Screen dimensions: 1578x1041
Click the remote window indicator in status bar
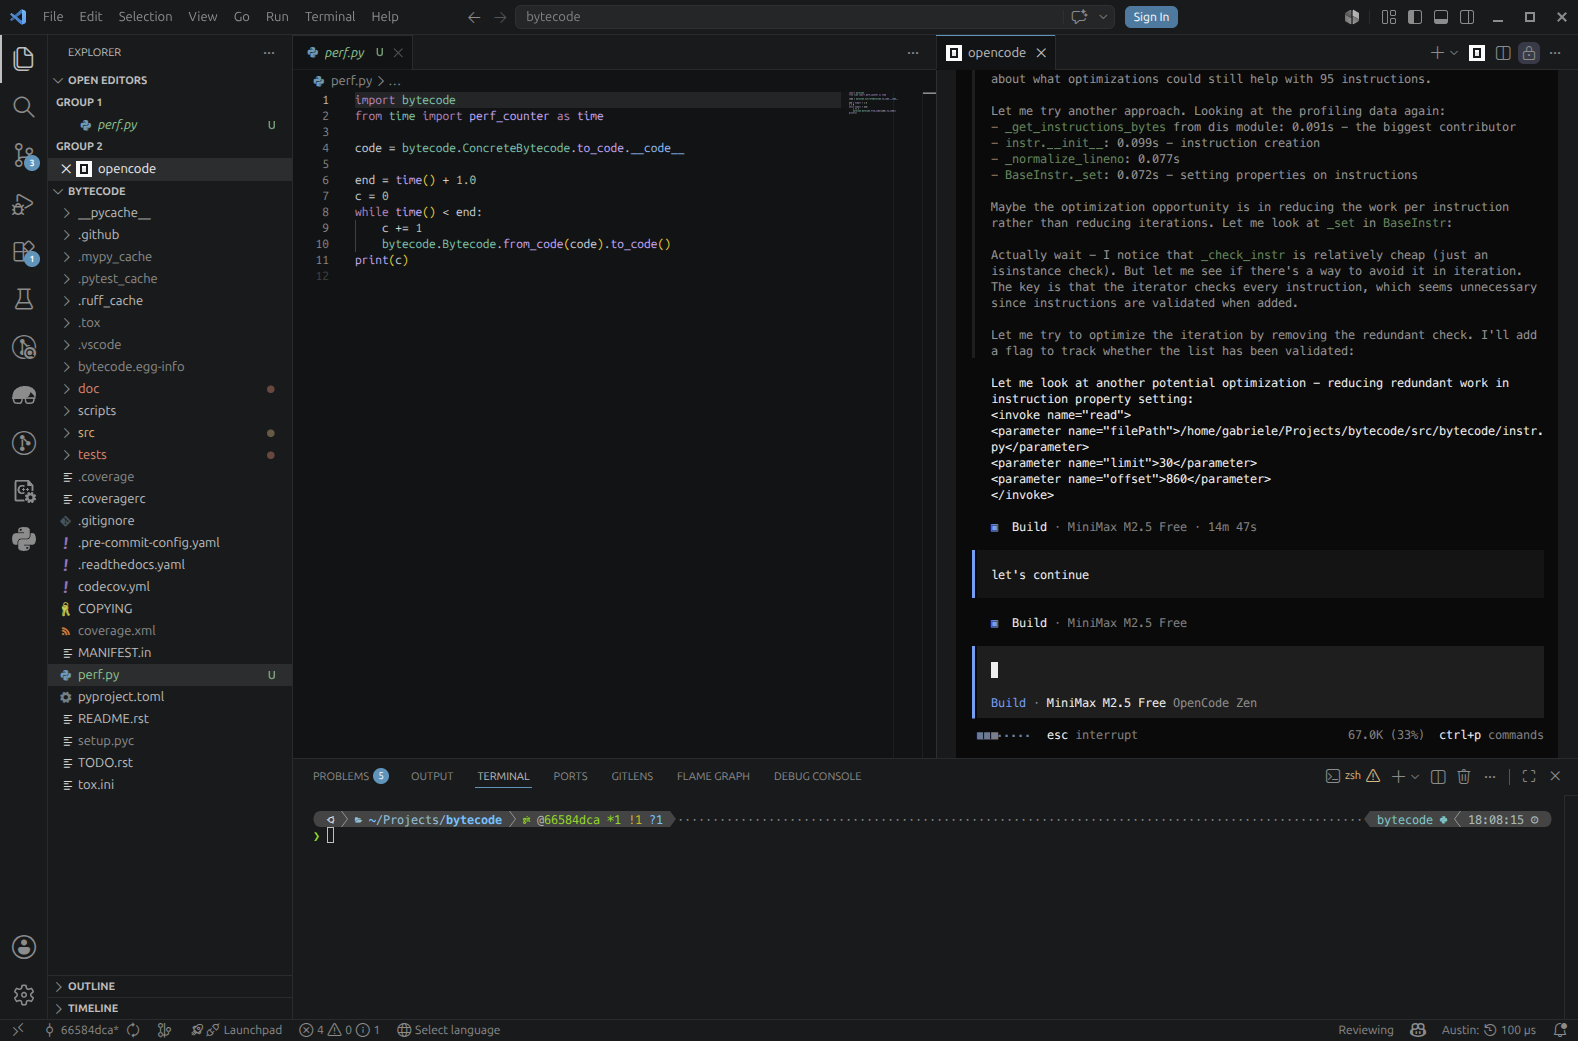tap(18, 1030)
